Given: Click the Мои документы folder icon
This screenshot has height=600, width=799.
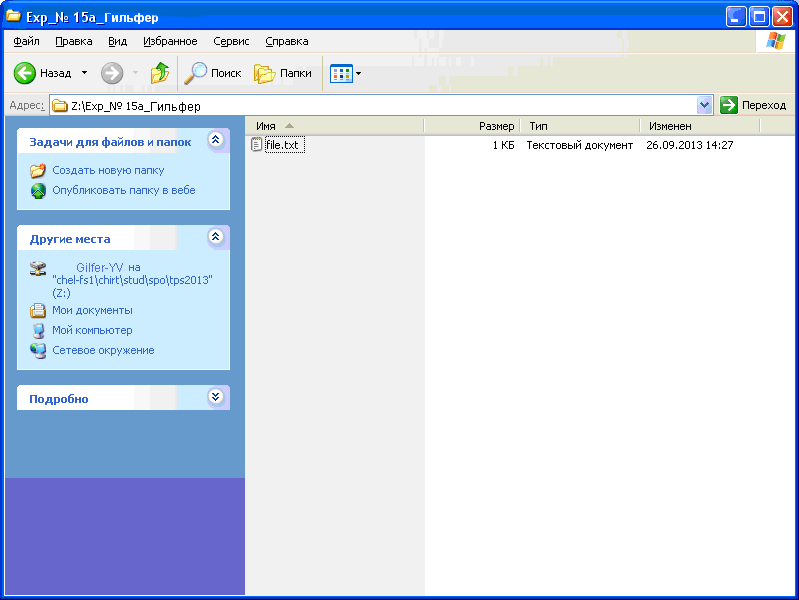Looking at the screenshot, I should click(38, 310).
